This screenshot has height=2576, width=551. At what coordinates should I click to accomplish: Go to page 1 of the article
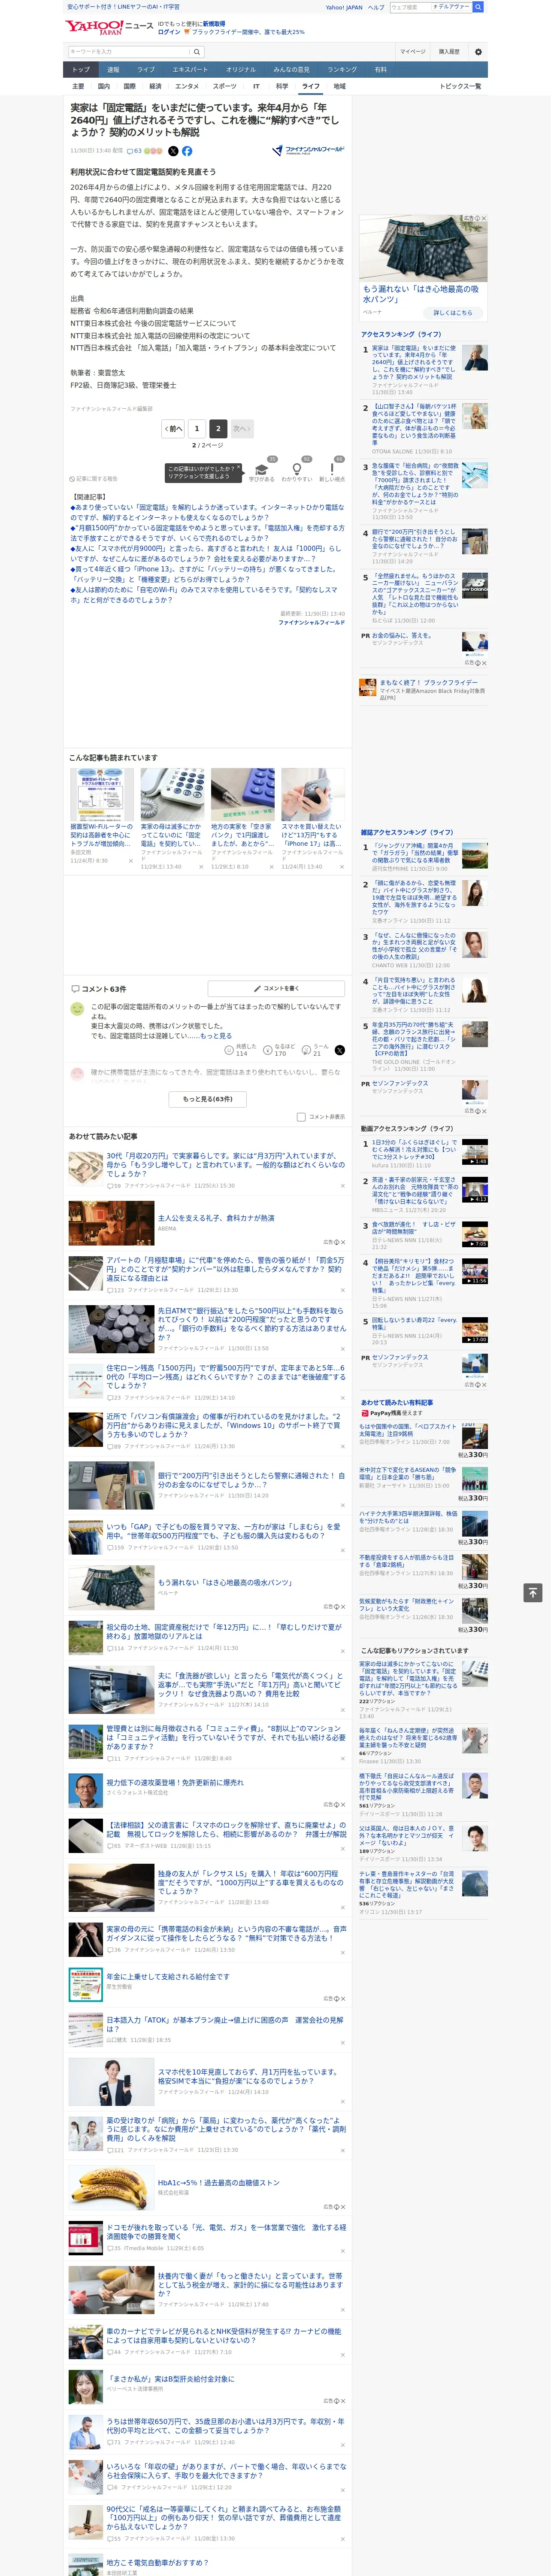click(197, 428)
